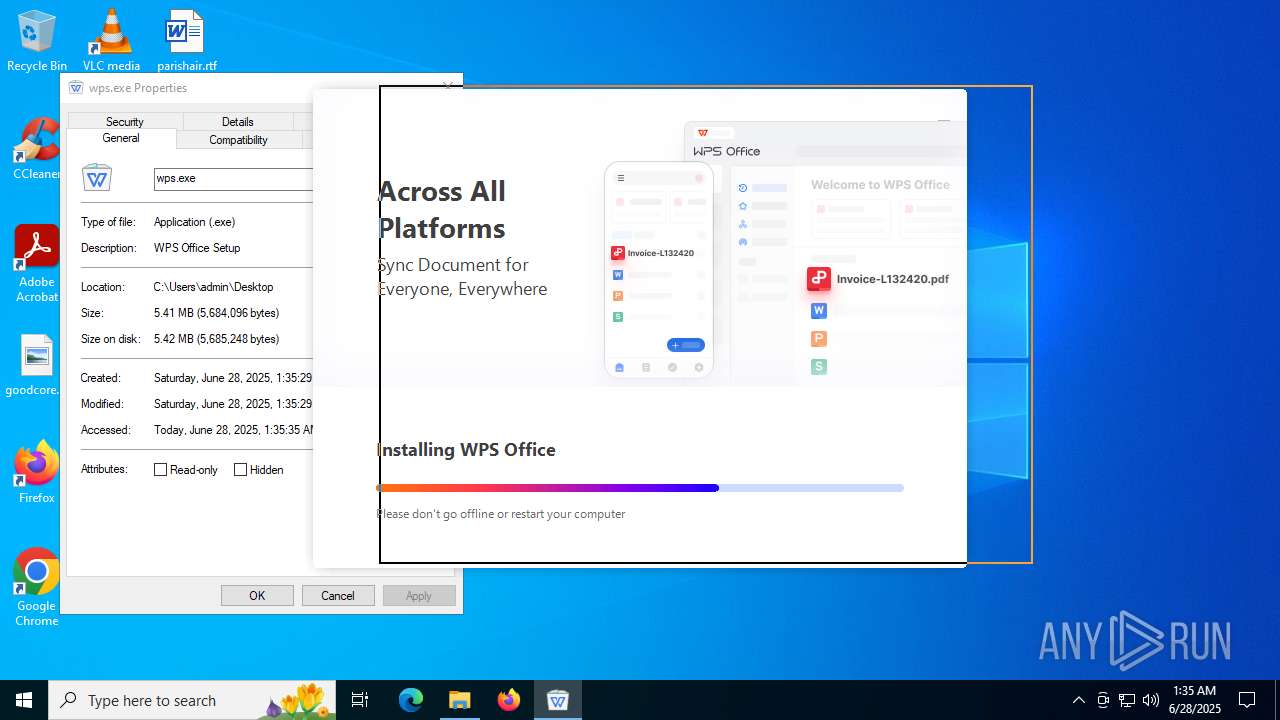The height and width of the screenshot is (720, 1280).
Task: Click the size value 5.41 MB
Action: point(216,313)
